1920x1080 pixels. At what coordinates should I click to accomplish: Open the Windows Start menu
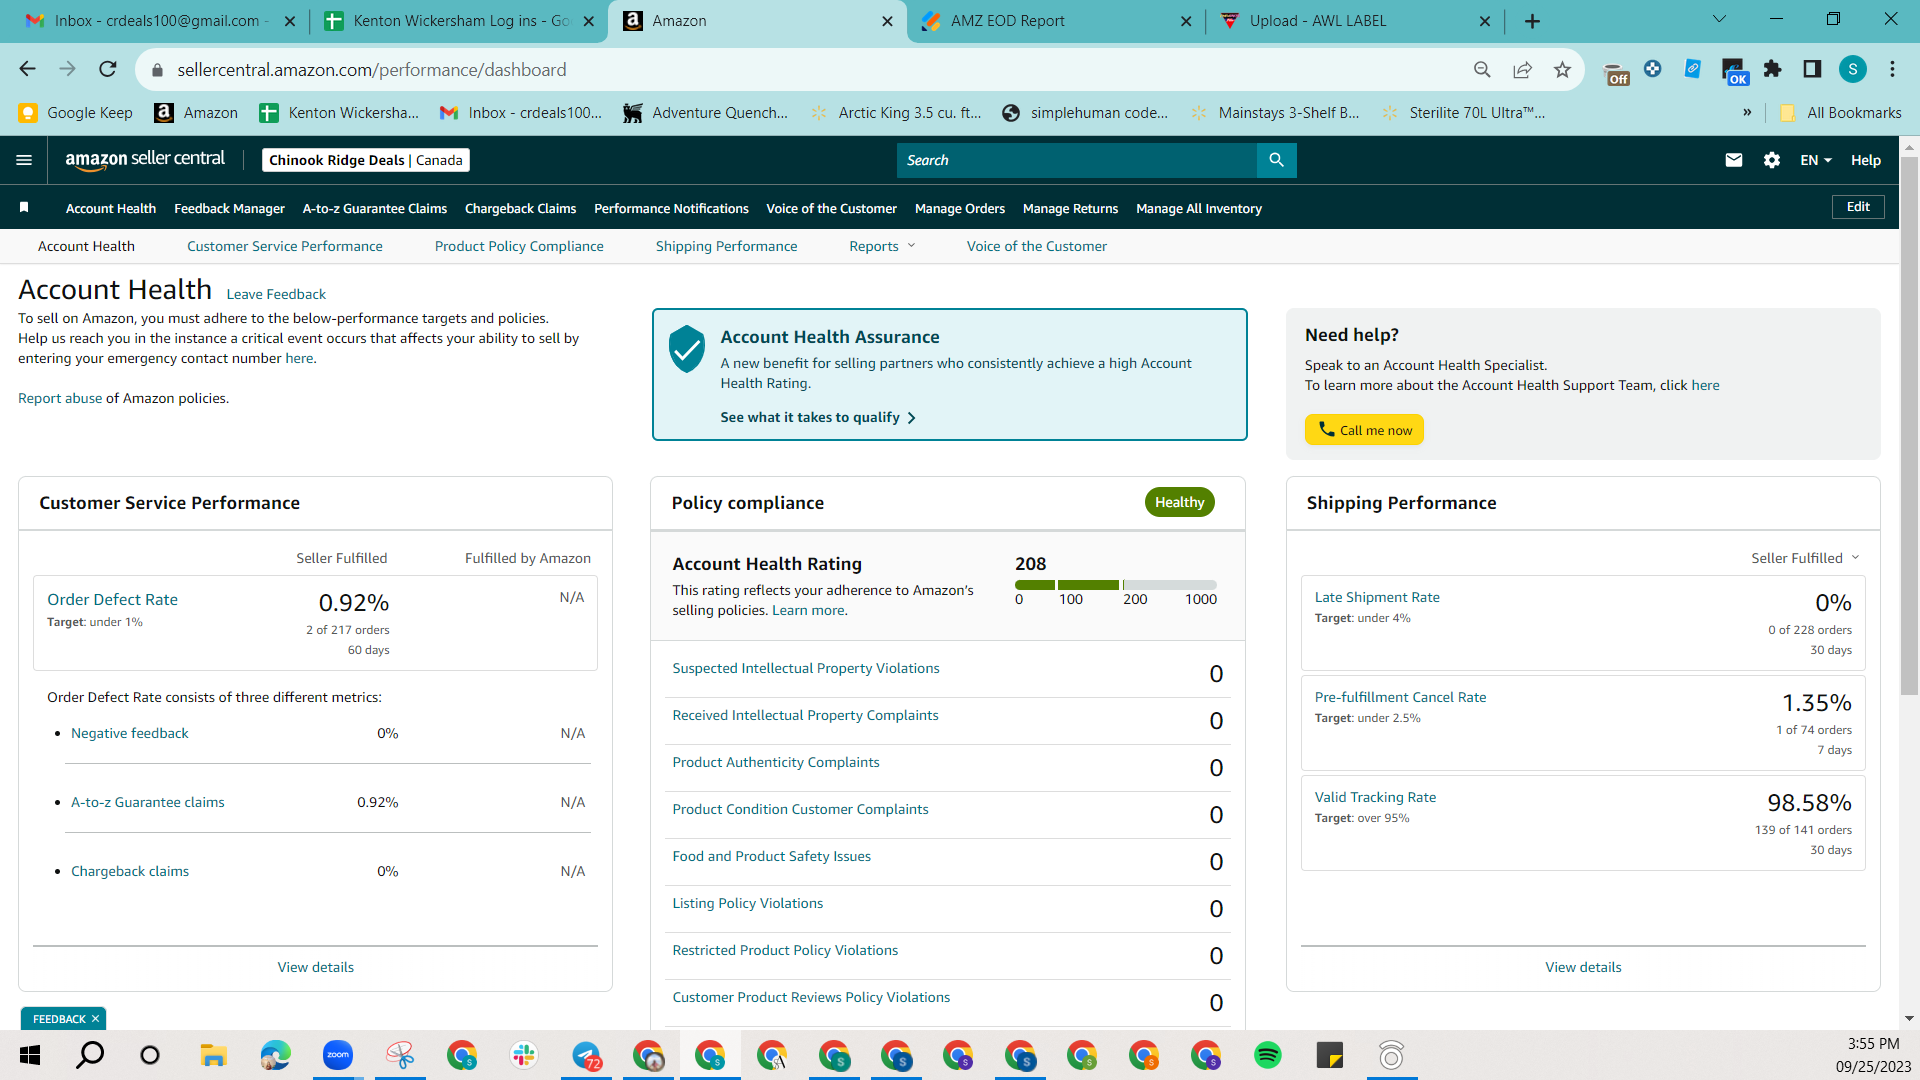pos(30,1055)
